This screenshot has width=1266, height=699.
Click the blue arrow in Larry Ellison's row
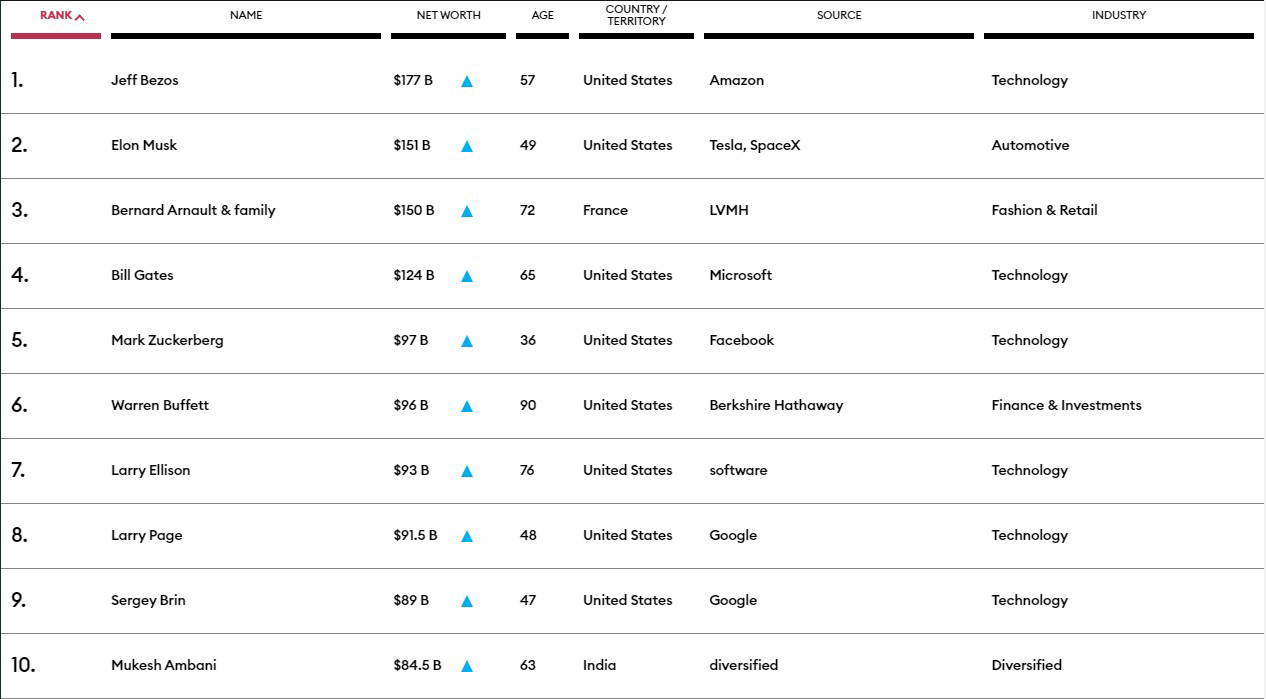[x=466, y=471]
